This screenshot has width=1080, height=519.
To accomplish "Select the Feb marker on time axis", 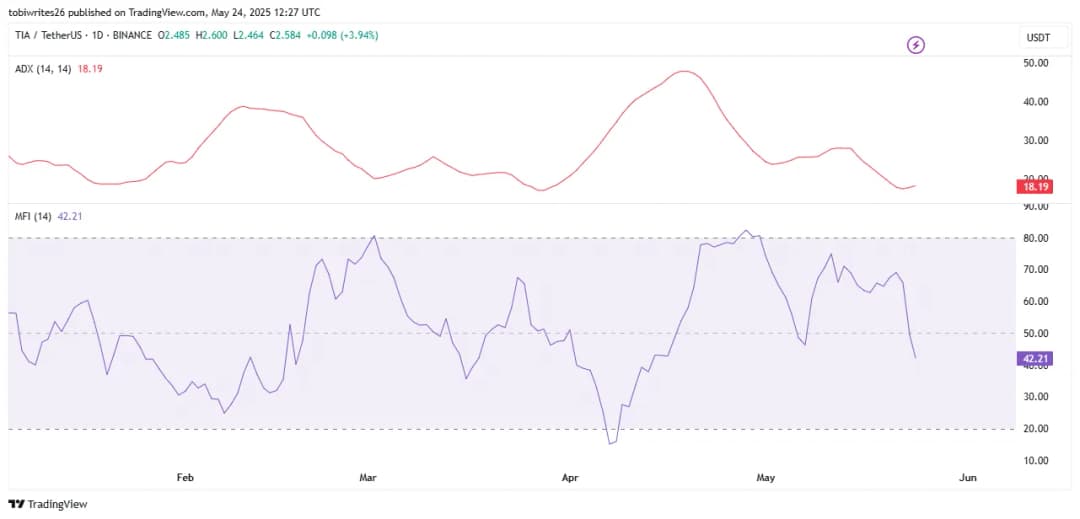I will coord(184,479).
